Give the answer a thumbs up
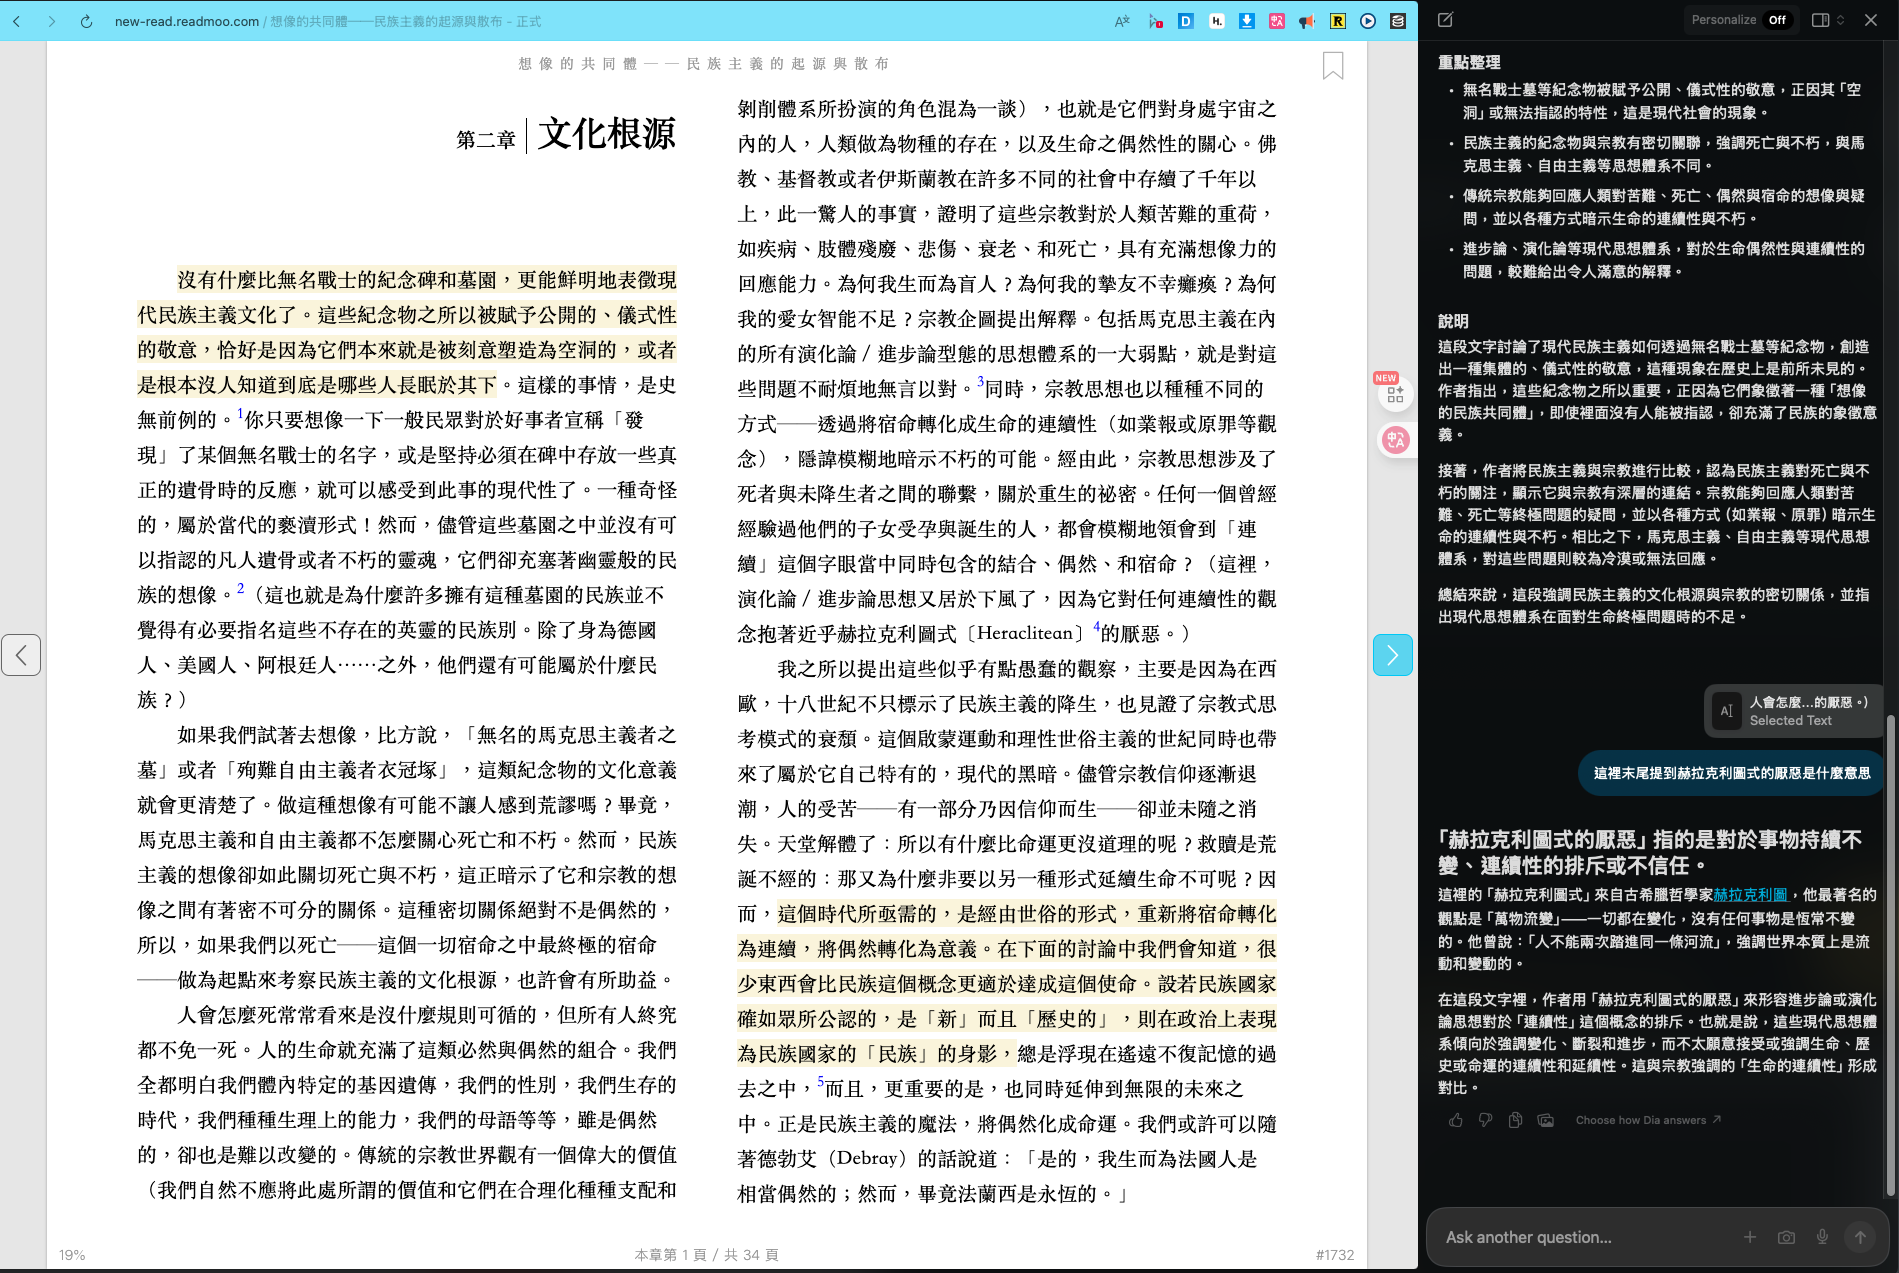The height and width of the screenshot is (1273, 1899). click(x=1456, y=1120)
